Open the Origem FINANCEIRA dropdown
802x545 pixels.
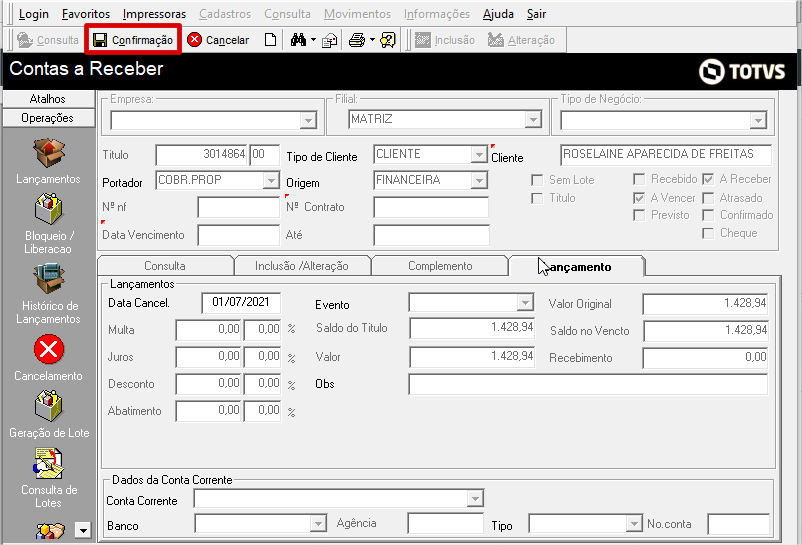coord(479,180)
